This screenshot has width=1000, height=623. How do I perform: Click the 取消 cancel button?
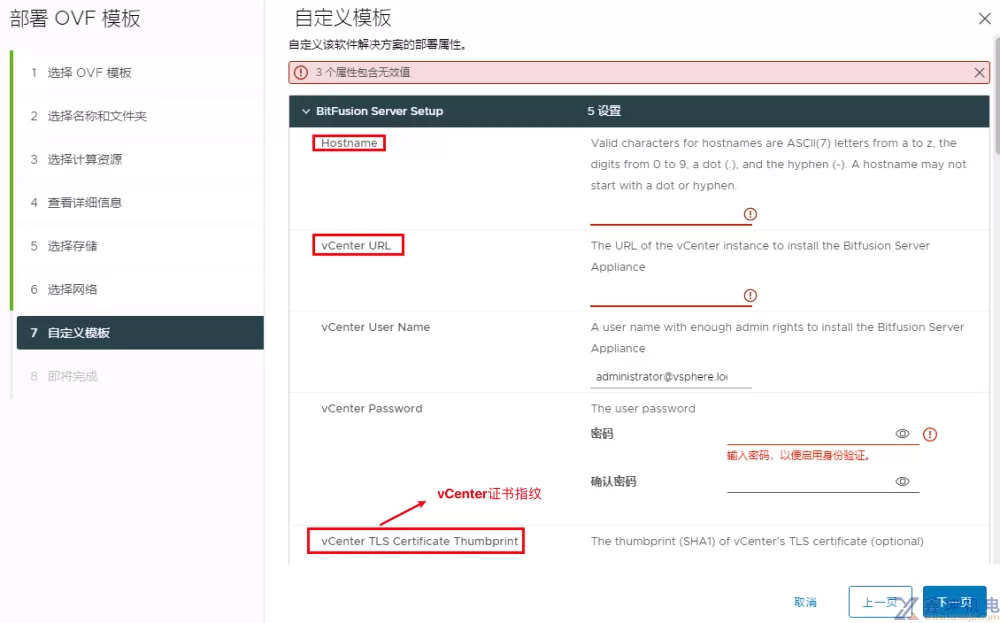tap(805, 602)
